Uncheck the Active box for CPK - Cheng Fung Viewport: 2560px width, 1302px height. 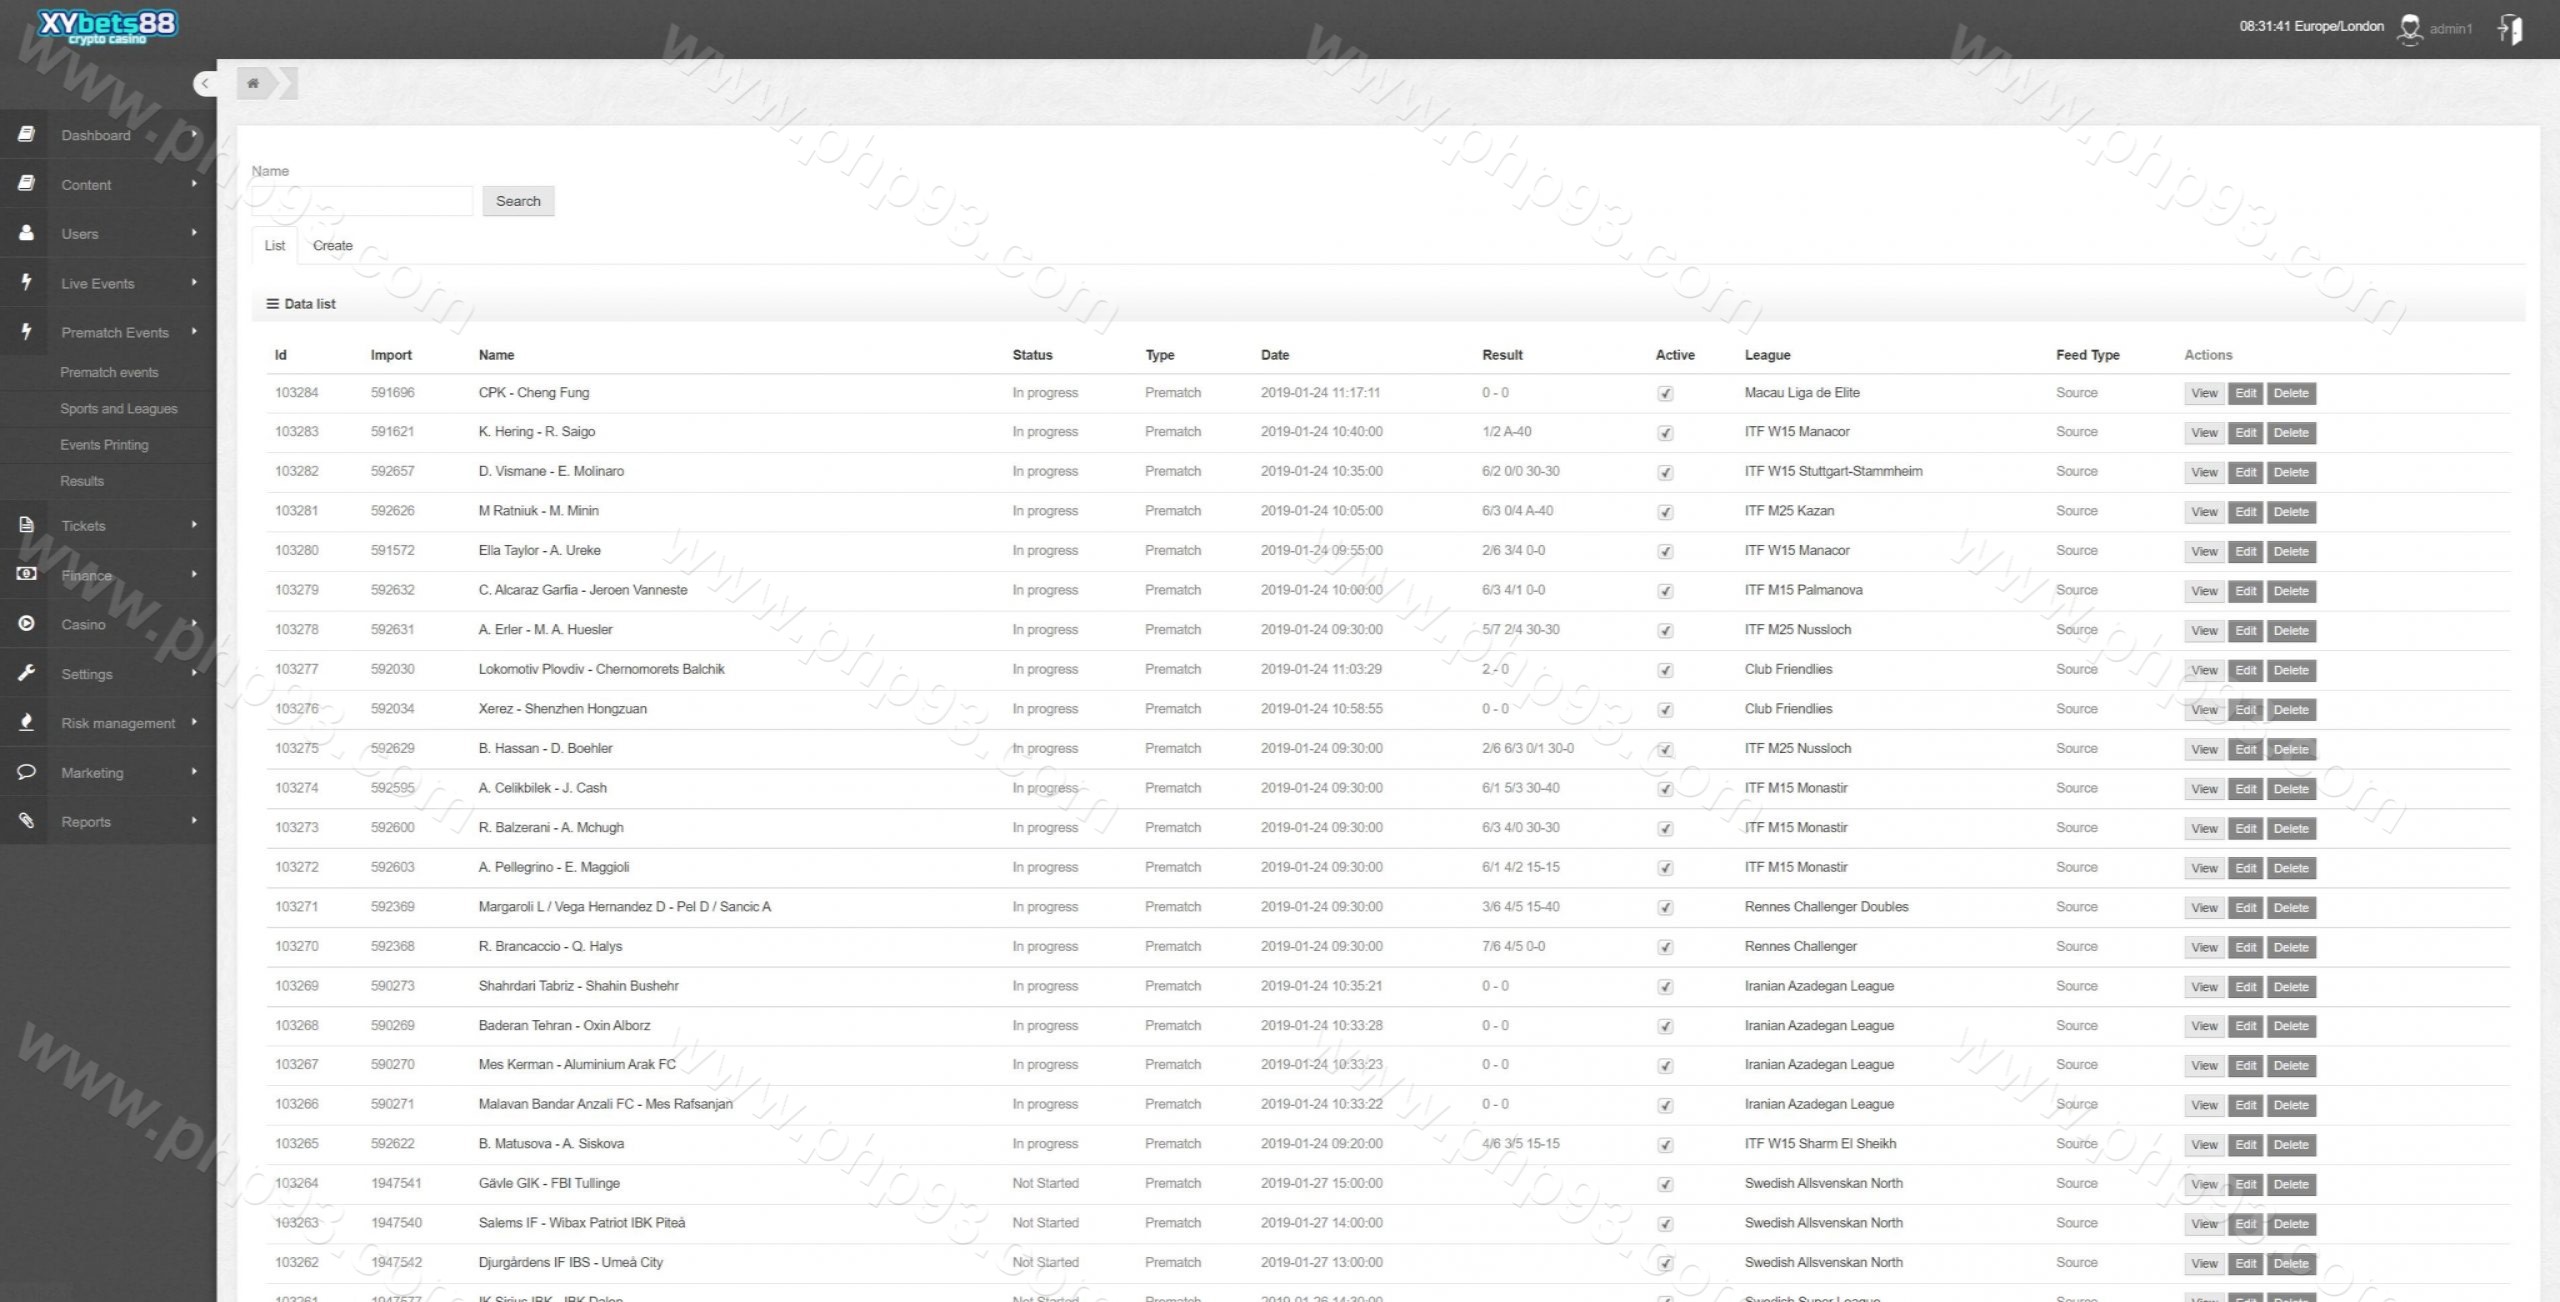[x=1665, y=394]
